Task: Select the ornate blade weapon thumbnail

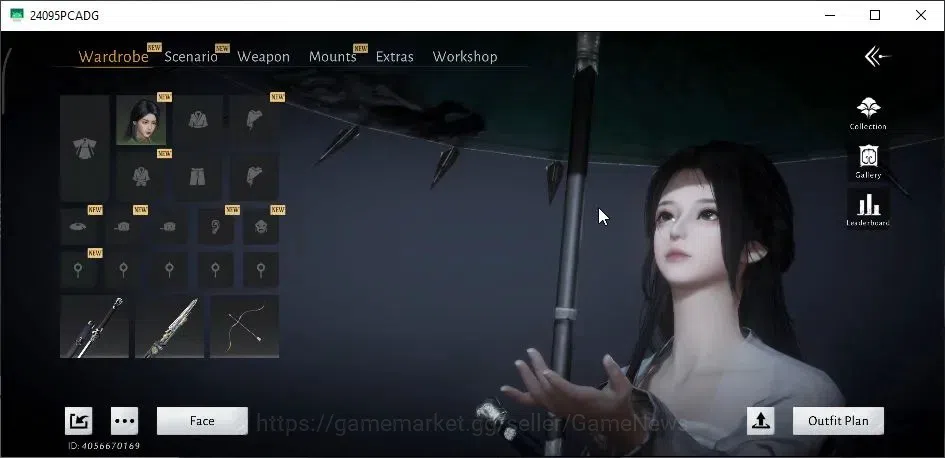Action: 169,327
